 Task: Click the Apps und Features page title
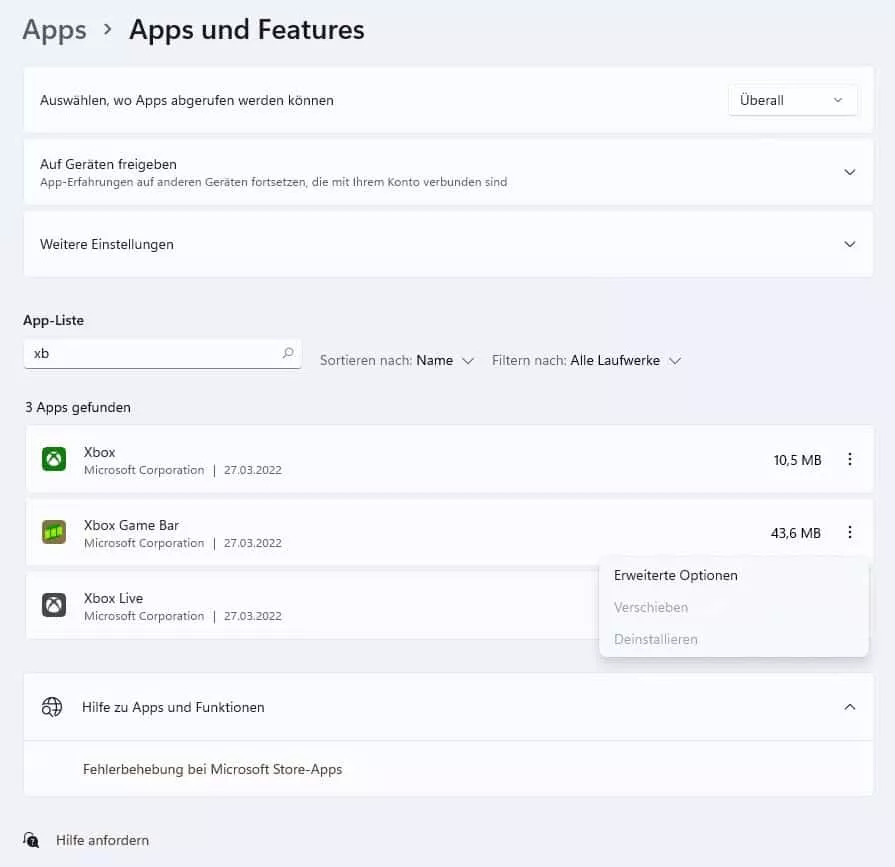(247, 30)
